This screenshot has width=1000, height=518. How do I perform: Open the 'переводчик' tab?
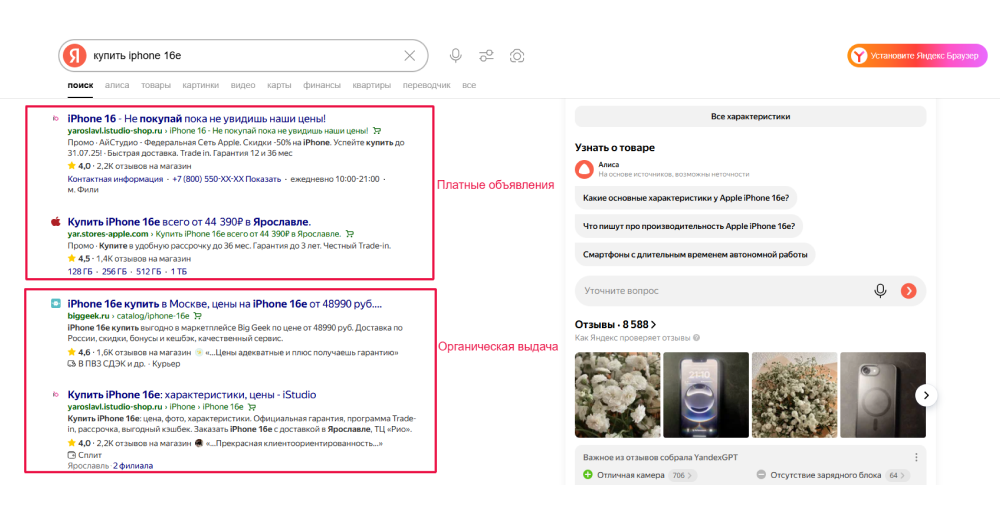pos(427,85)
